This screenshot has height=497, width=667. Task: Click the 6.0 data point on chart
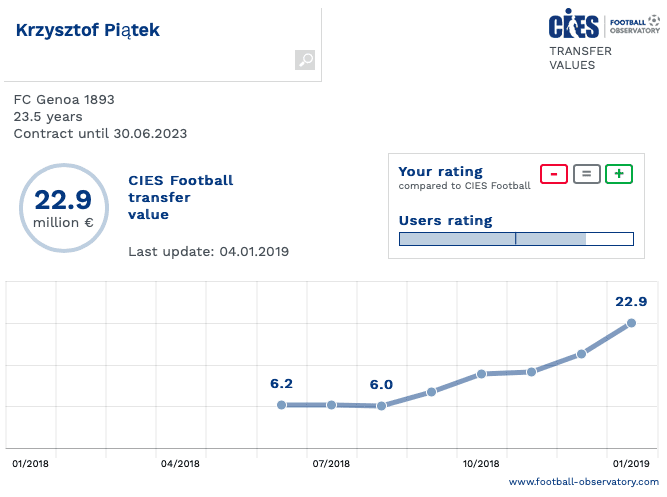tap(381, 406)
